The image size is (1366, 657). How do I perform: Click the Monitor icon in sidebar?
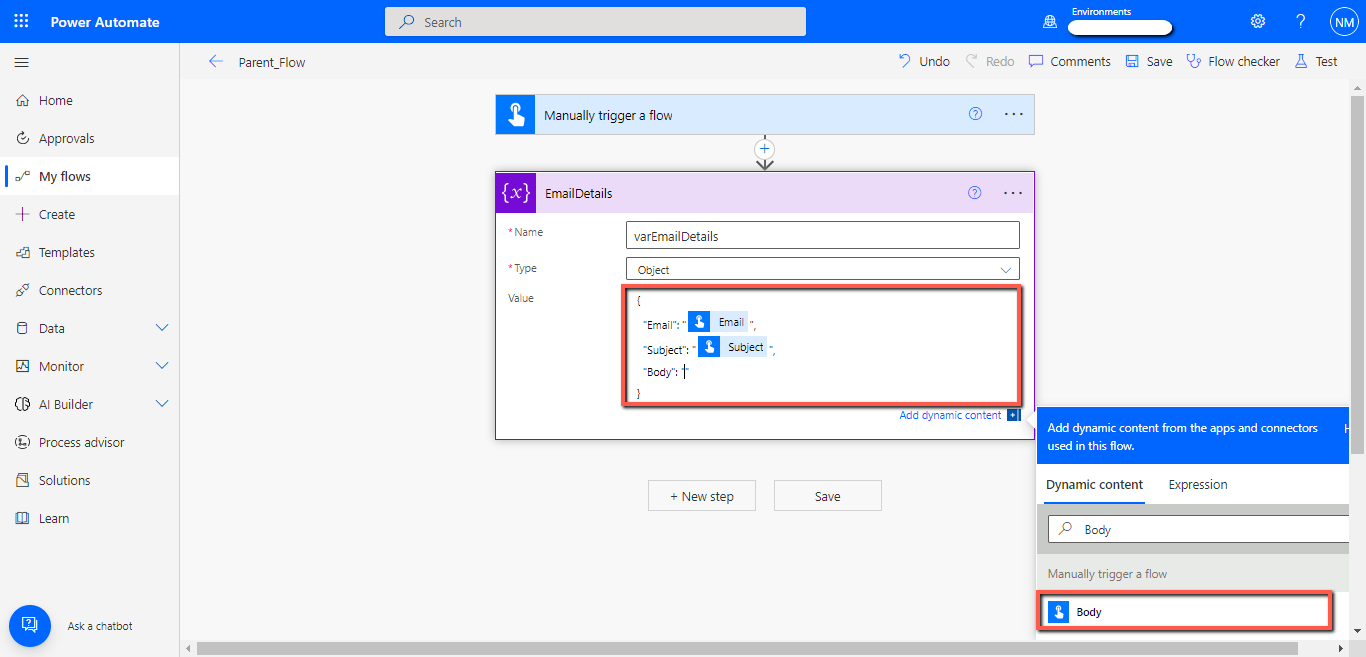coord(23,366)
